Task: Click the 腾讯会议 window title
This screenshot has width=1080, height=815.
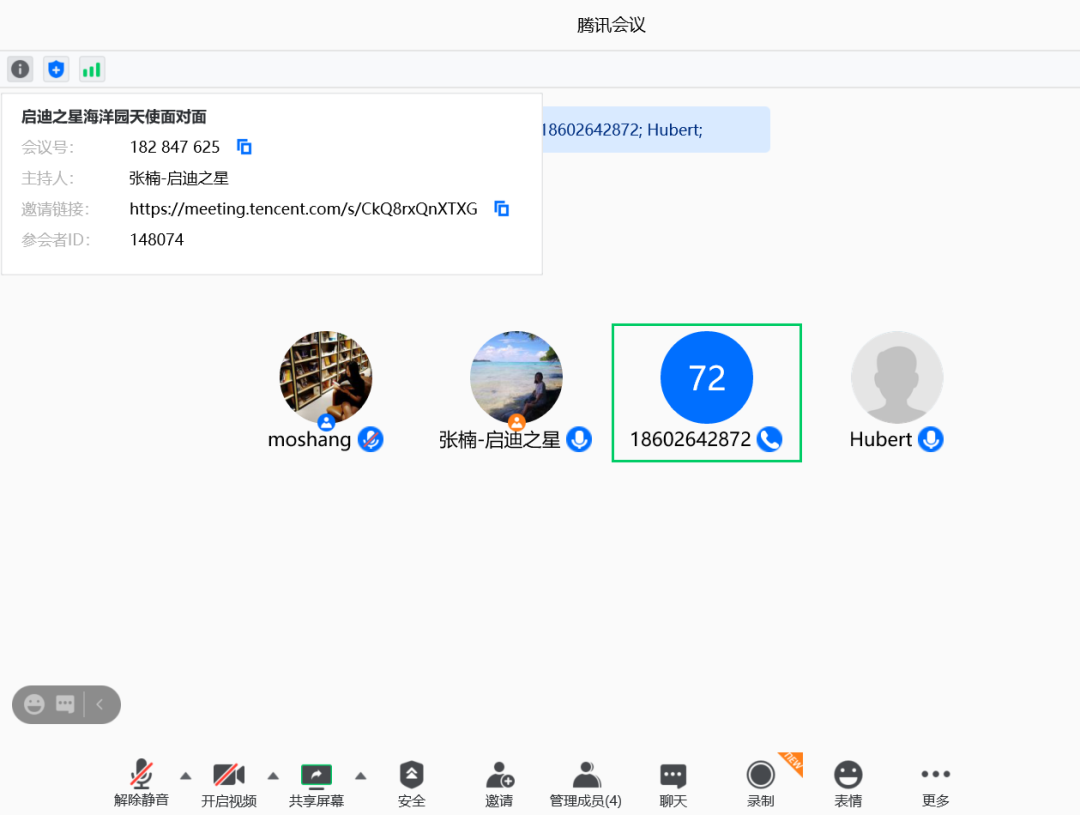Action: pos(611,25)
